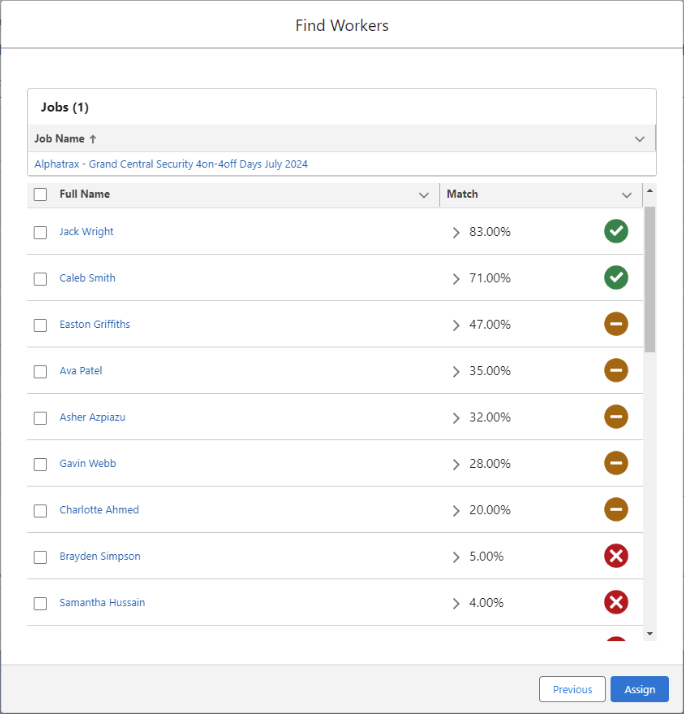Click amber partial-match icon for Gavin Webb
This screenshot has width=684, height=714.
click(616, 463)
